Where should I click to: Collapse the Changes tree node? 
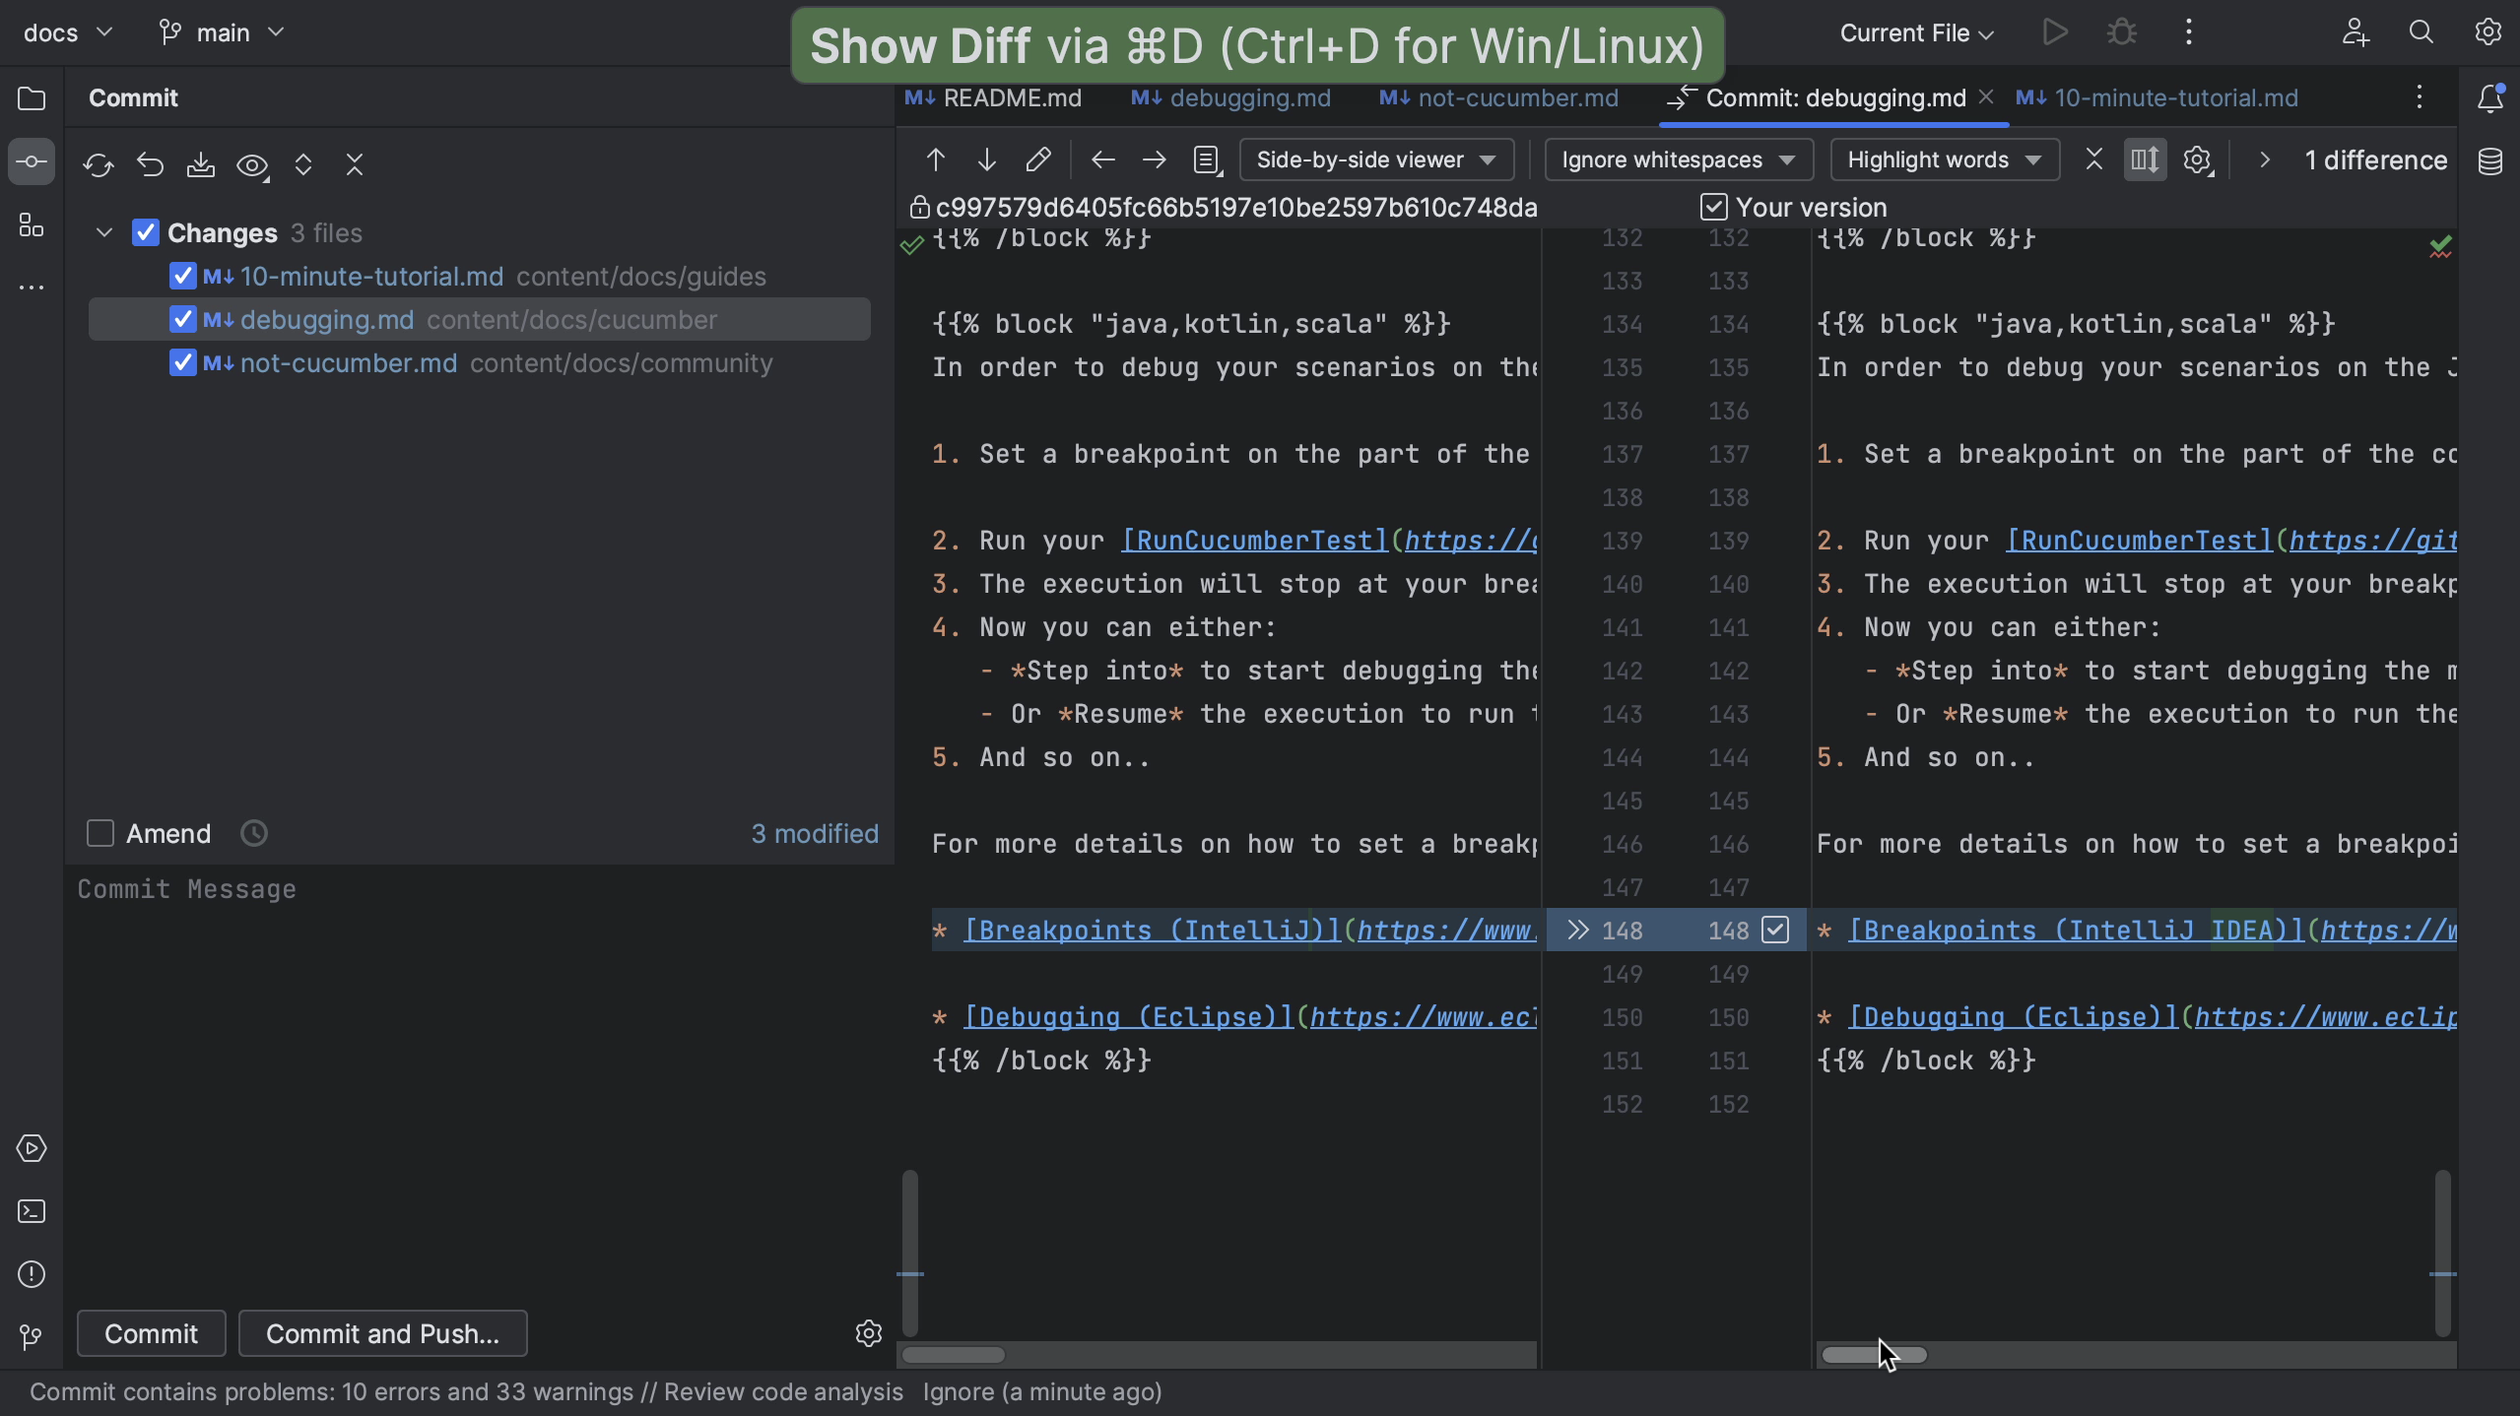tap(104, 233)
